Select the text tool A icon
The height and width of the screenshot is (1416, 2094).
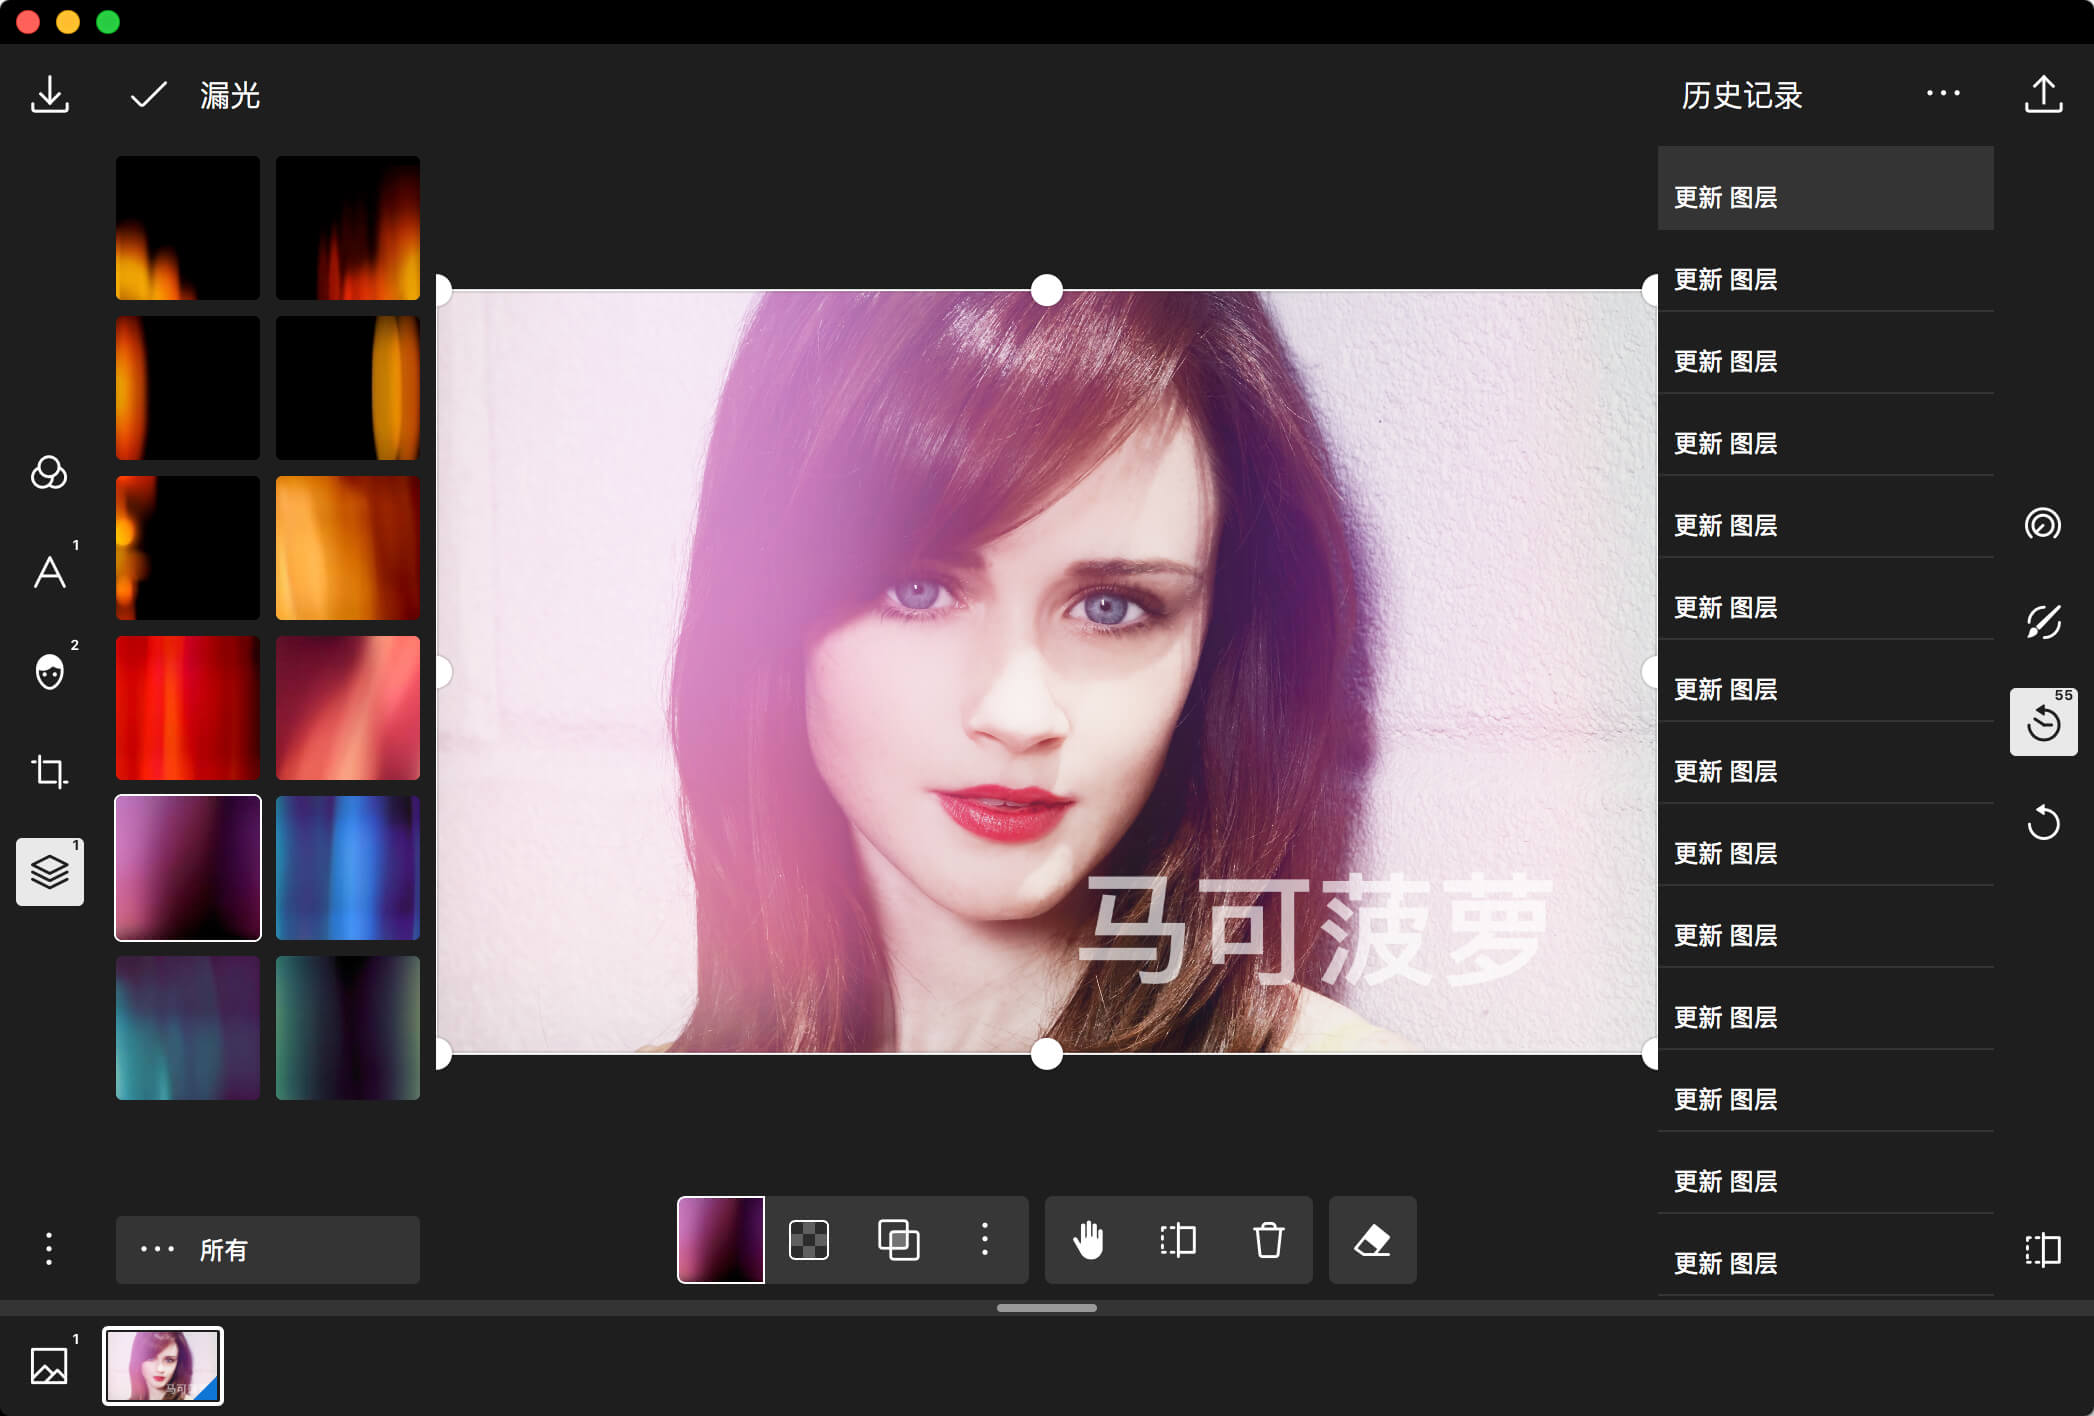[49, 572]
